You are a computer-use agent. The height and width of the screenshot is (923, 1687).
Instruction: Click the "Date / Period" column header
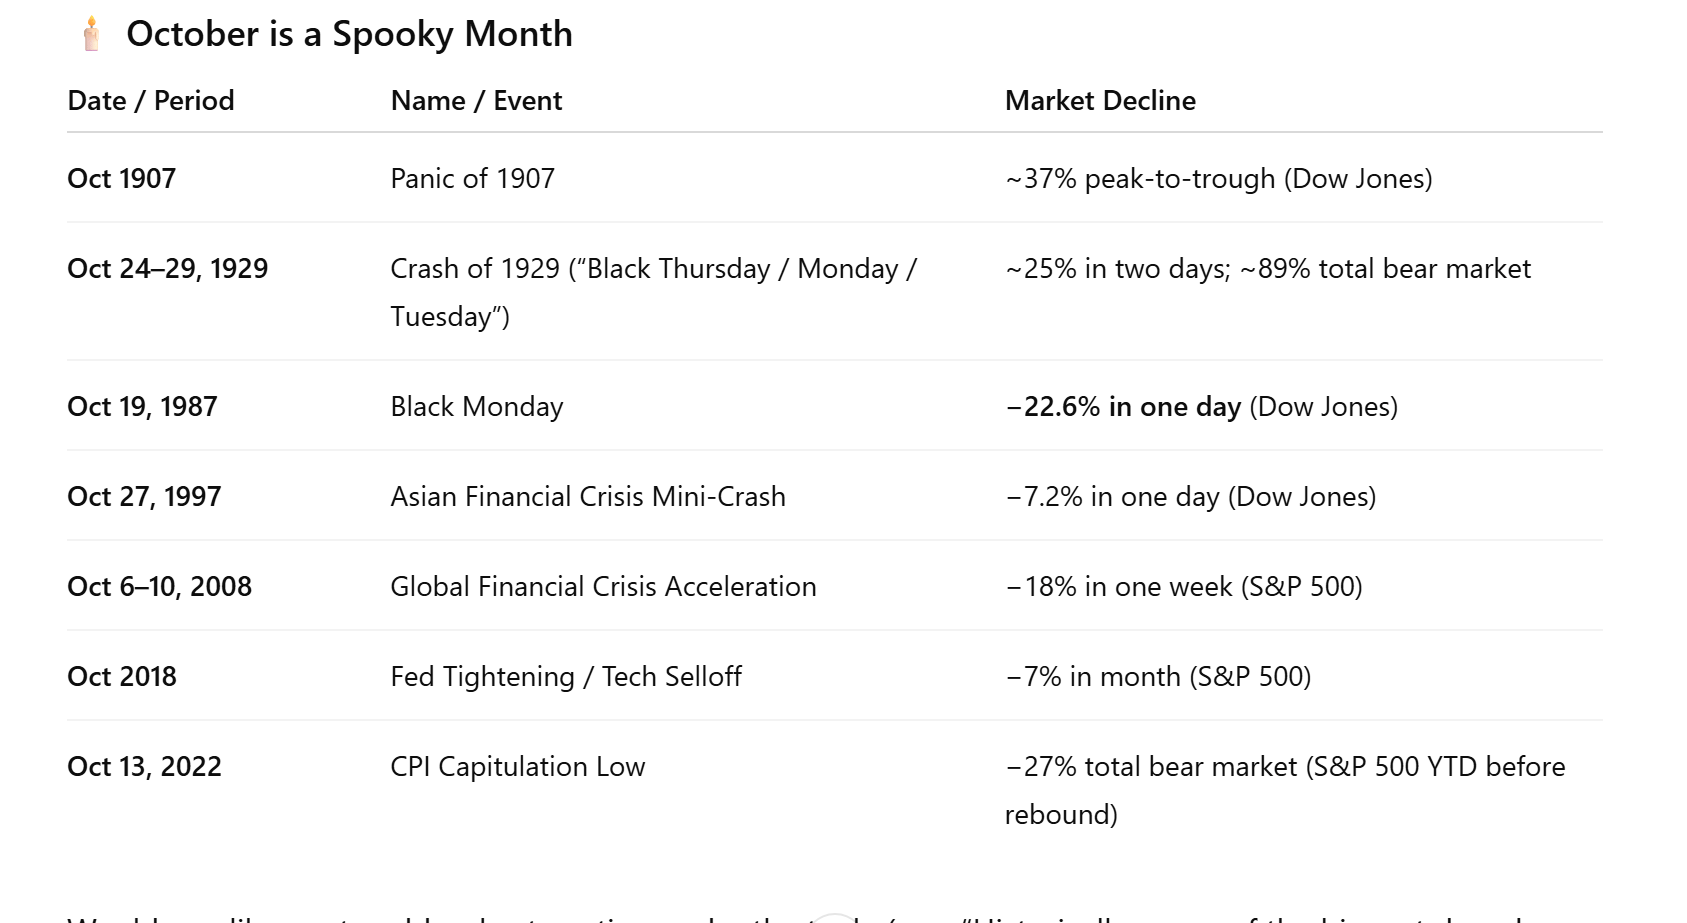coord(151,101)
